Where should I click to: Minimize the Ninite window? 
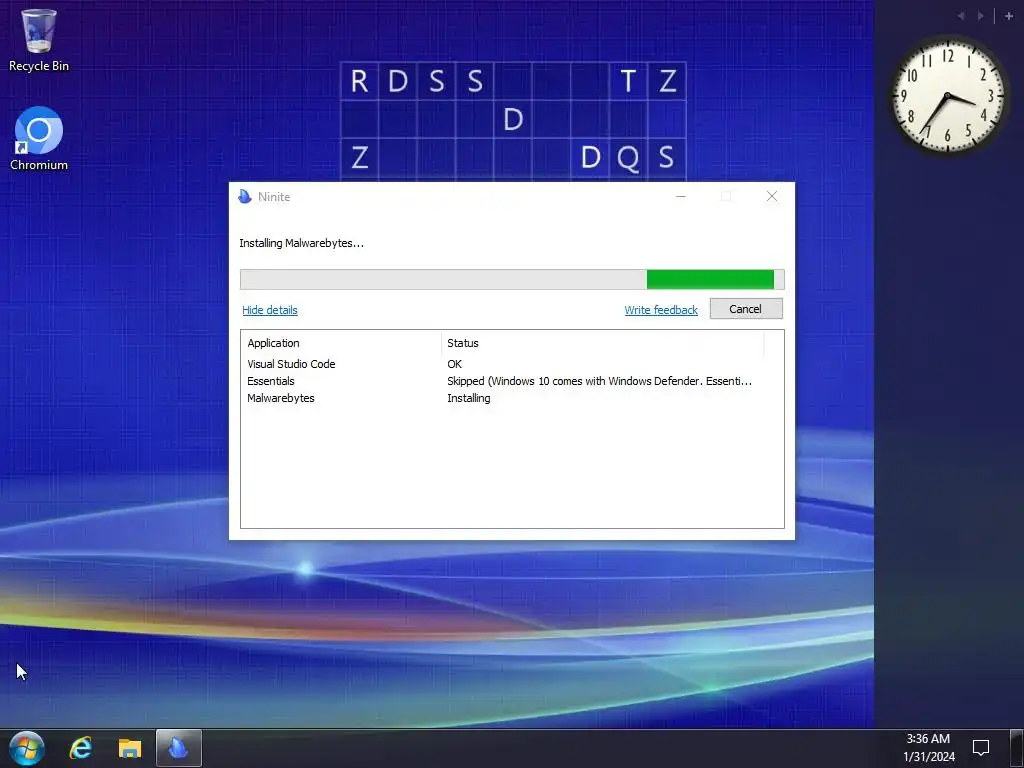(x=680, y=196)
